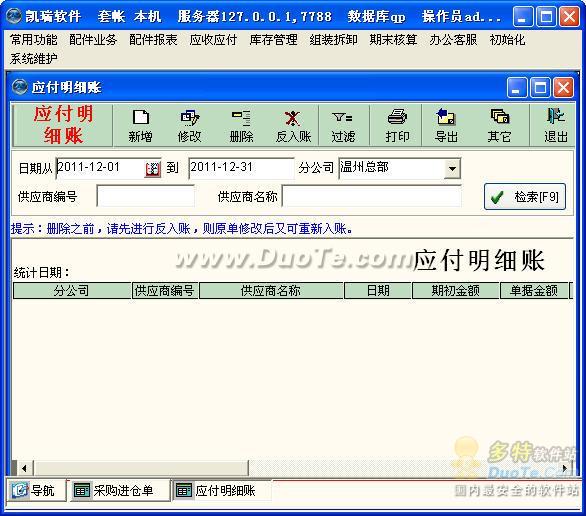Open the 配件报表 menu
Viewport: 586px width, 516px height.
[153, 40]
